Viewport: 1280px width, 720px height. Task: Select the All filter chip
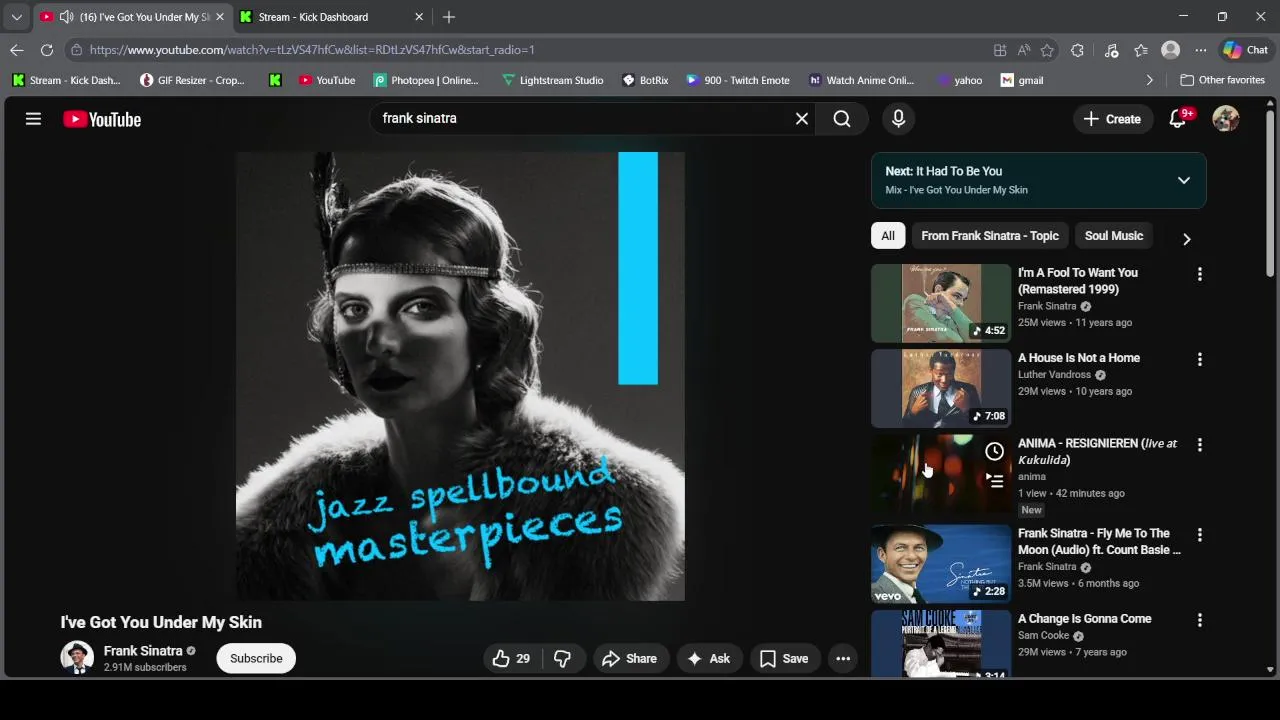(888, 236)
